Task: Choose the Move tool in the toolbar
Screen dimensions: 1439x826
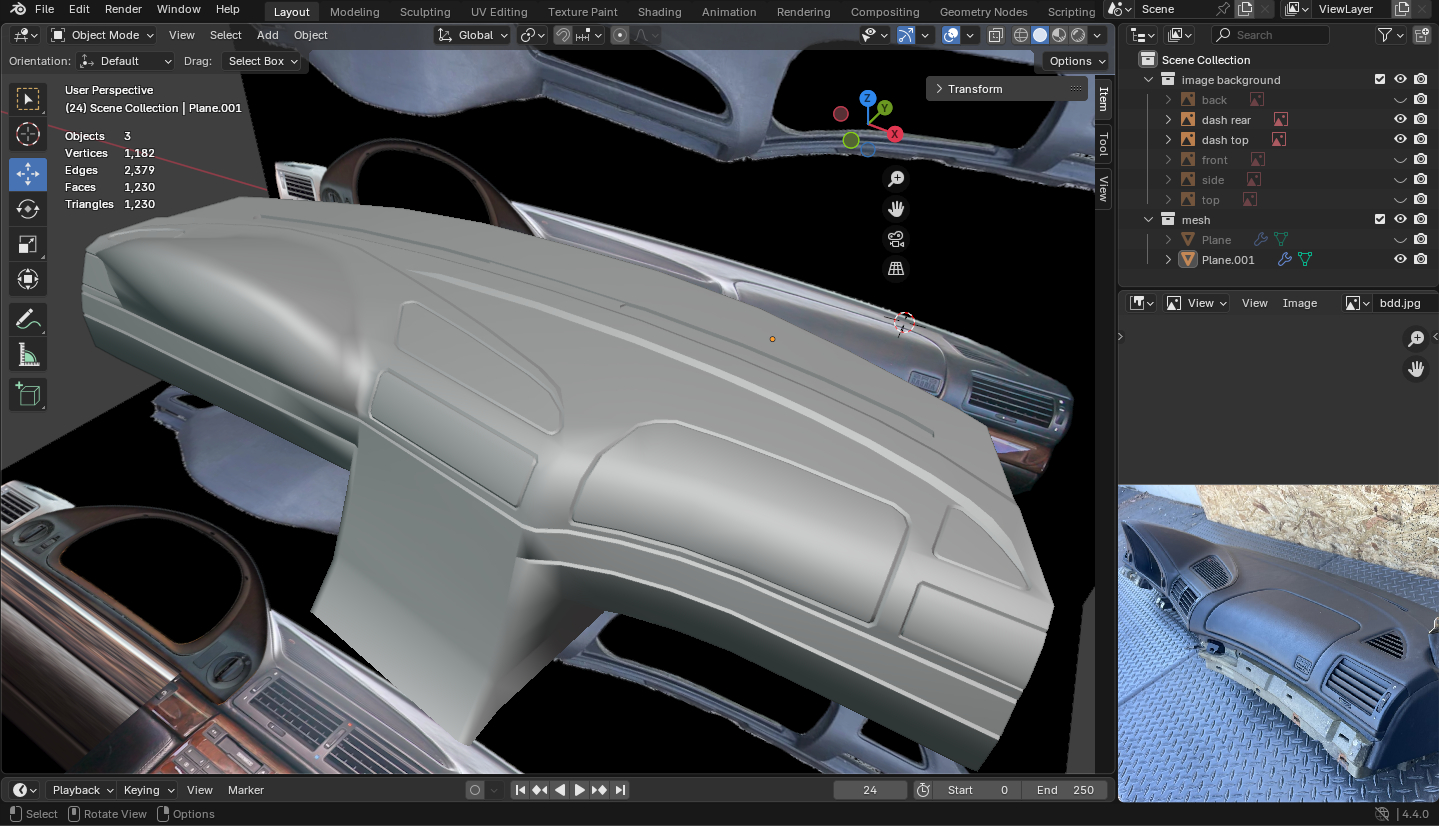Action: tap(28, 174)
